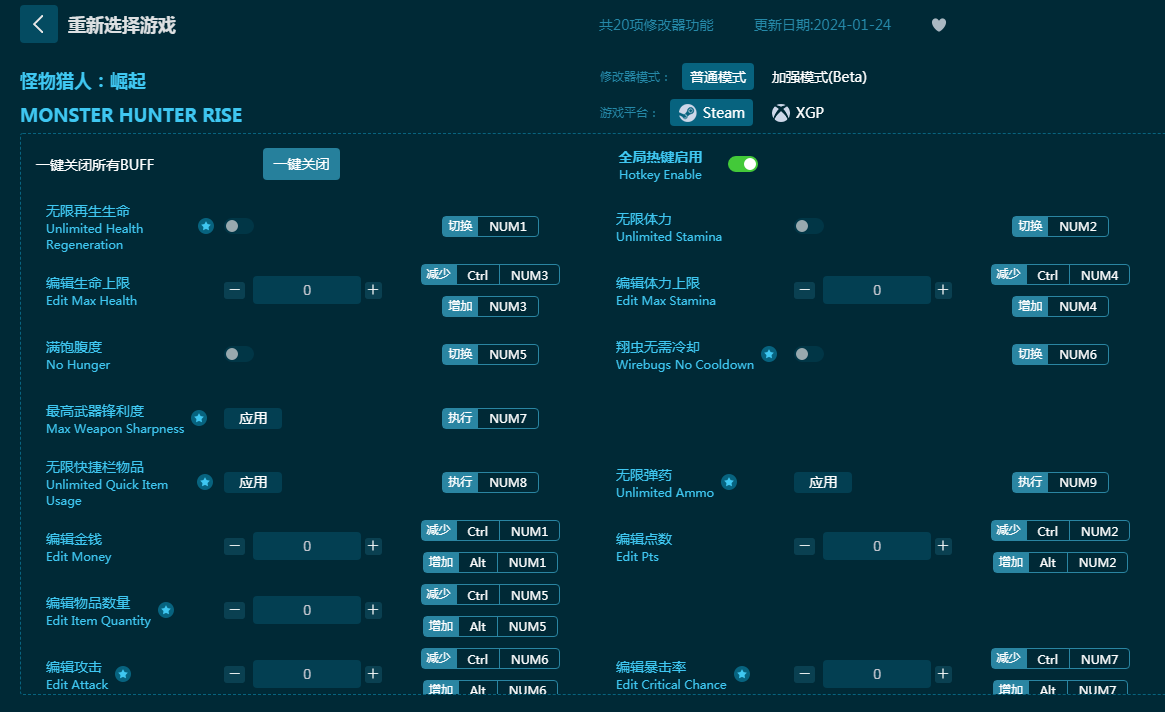Click Edit Critical Chance value field

(x=877, y=674)
